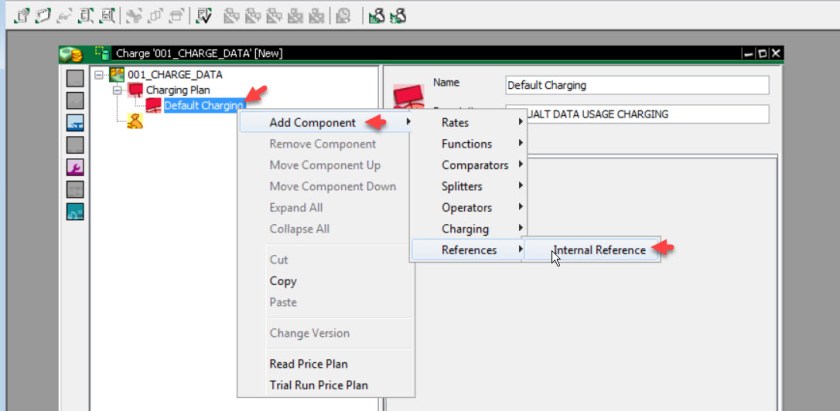Open the Charging submenu
The height and width of the screenshot is (411, 840).
[468, 229]
